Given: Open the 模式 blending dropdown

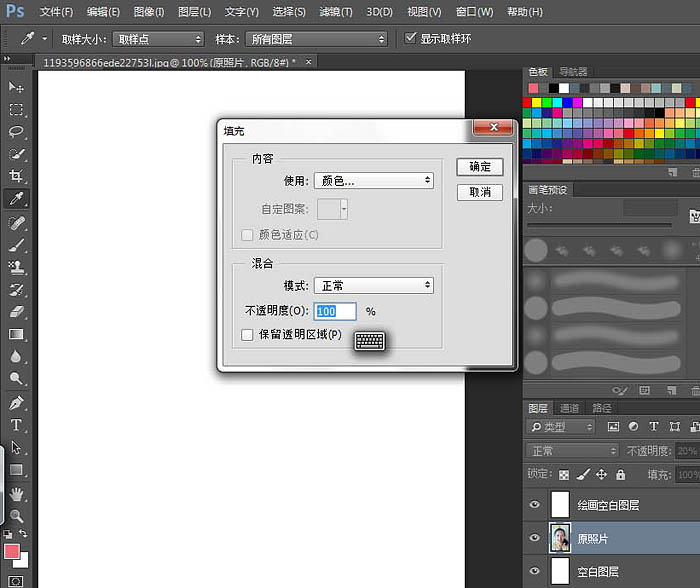Looking at the screenshot, I should 374,285.
